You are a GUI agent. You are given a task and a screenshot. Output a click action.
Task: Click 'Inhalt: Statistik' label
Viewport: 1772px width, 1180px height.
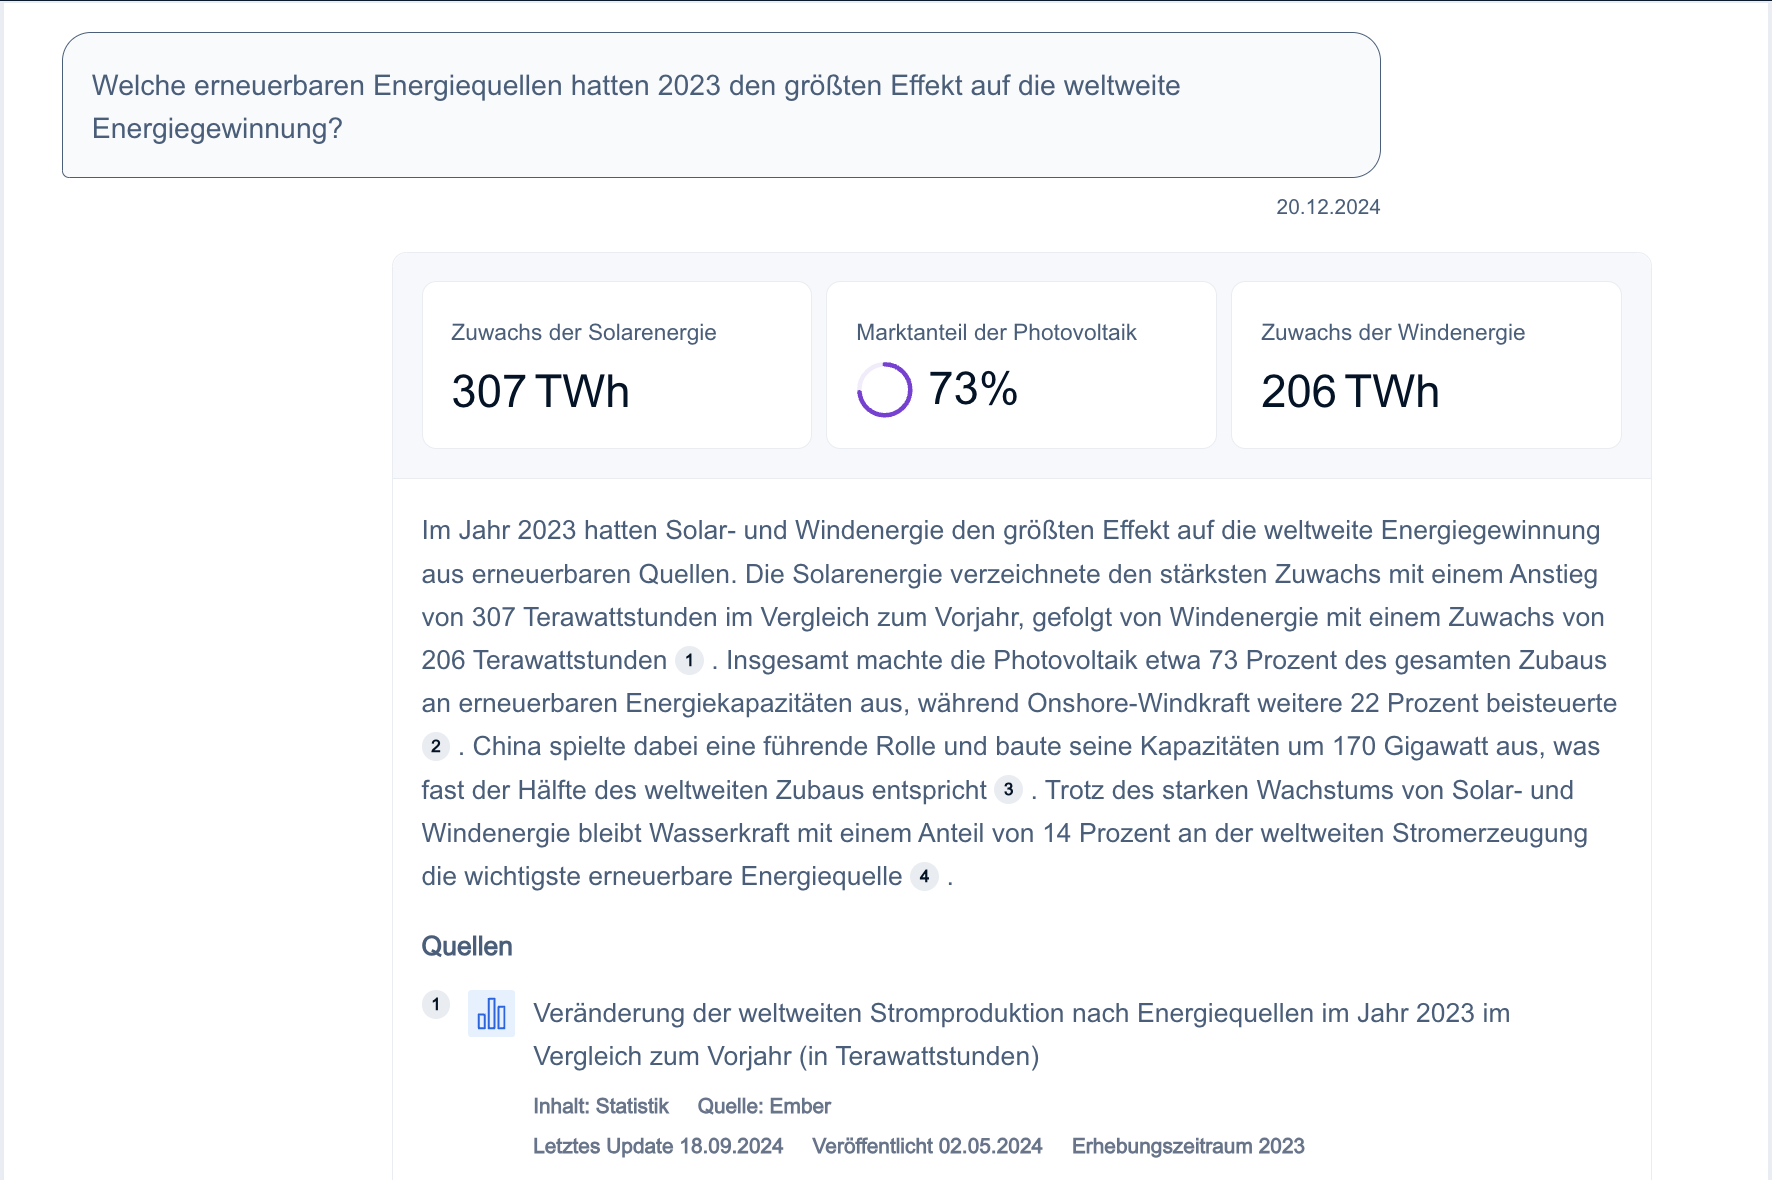tap(601, 1106)
